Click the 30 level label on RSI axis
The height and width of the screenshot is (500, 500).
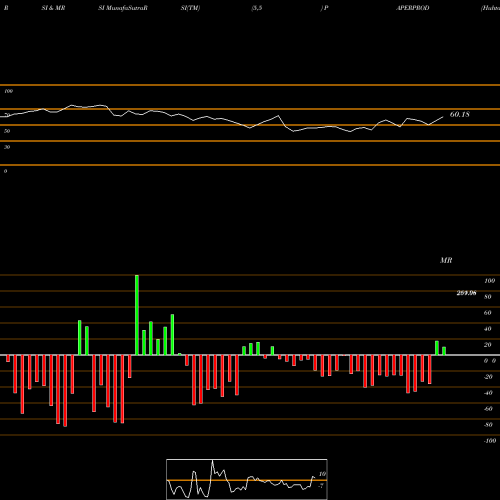7,147
